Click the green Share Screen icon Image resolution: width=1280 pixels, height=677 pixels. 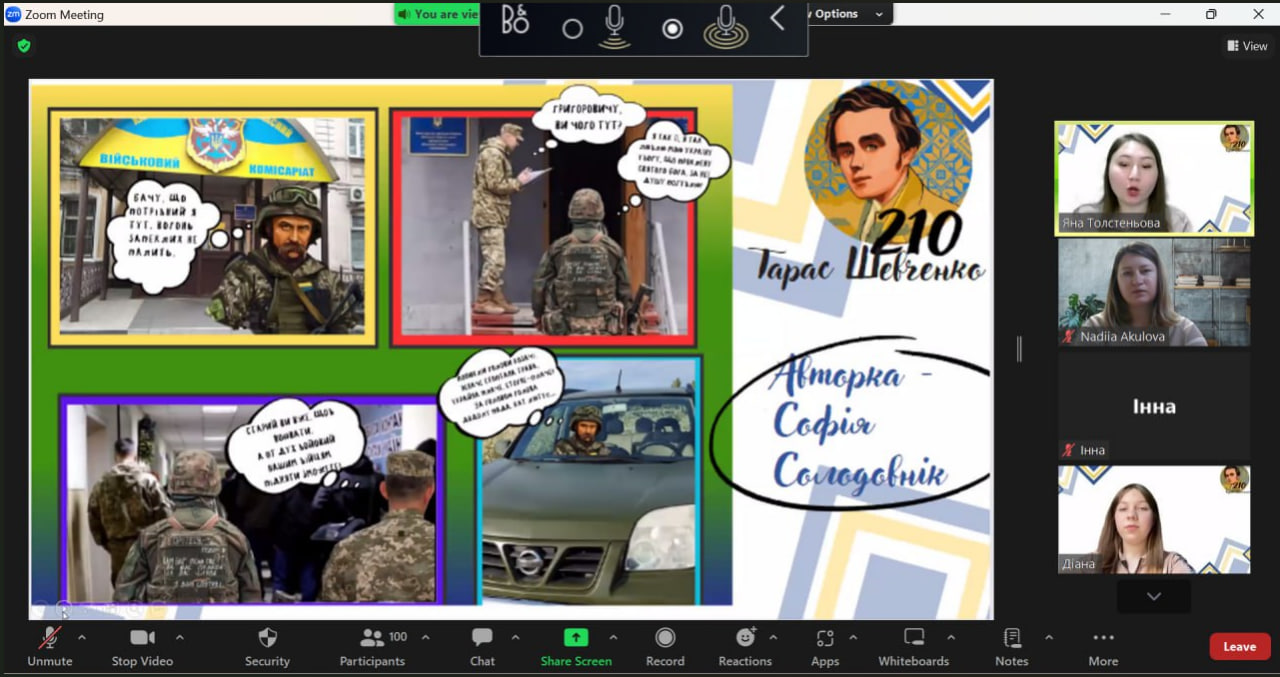(576, 638)
